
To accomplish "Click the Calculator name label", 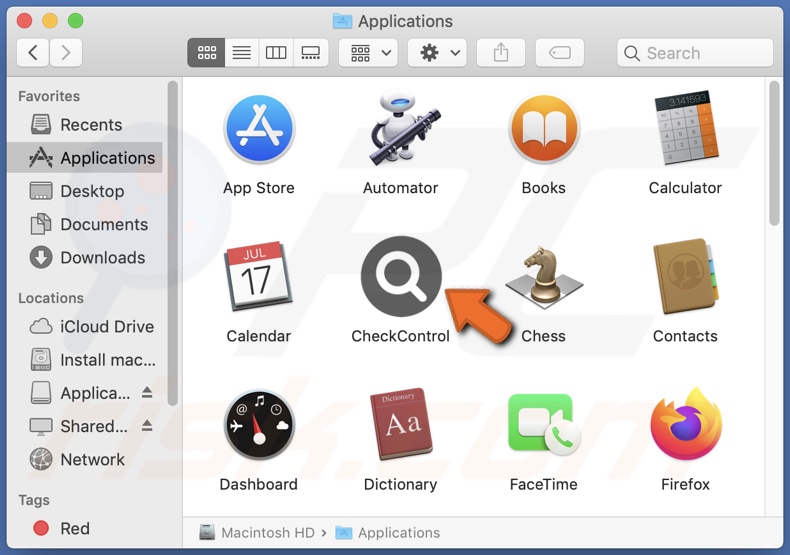I will 685,188.
